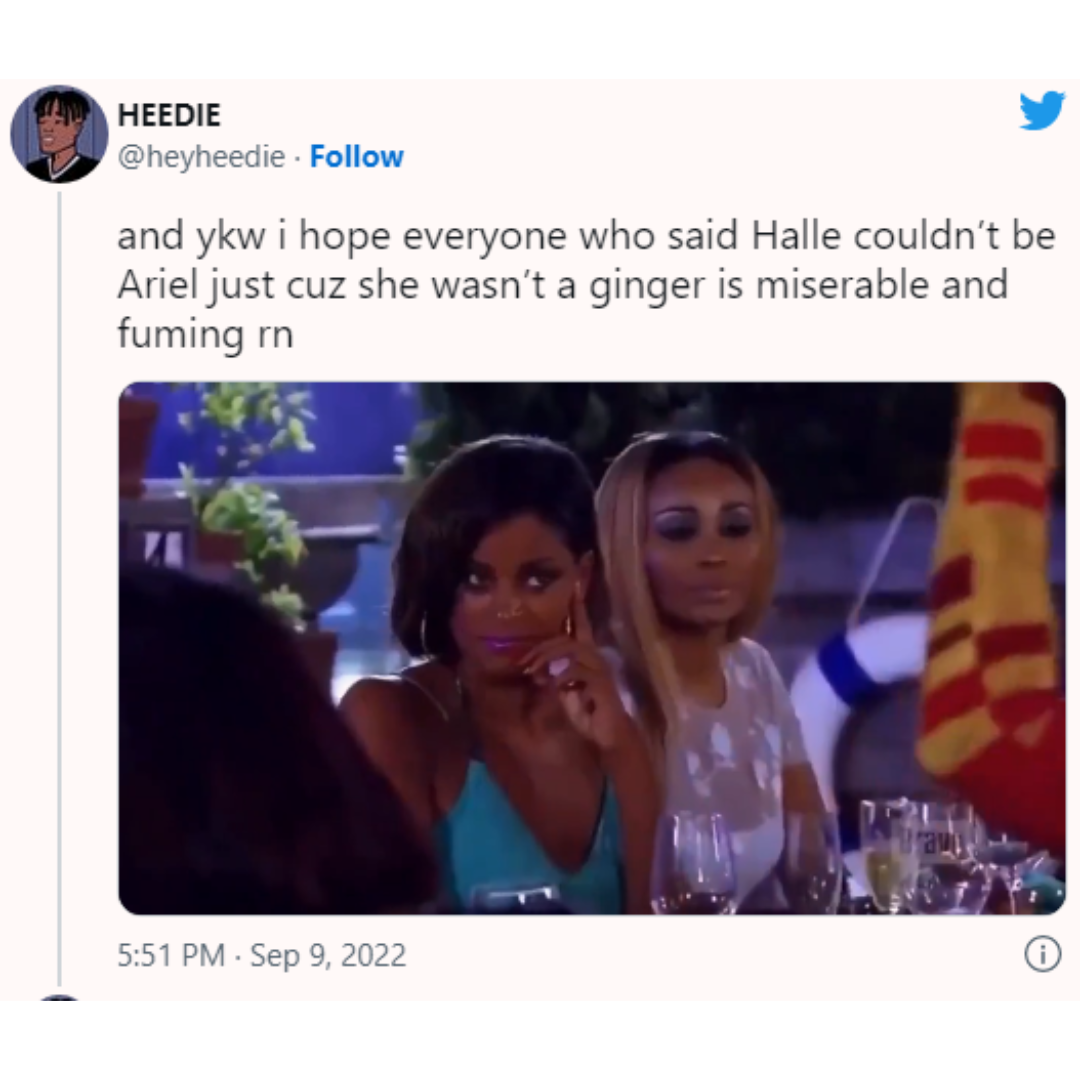
Task: Click the gray thread line under the avatar
Action: [60, 589]
